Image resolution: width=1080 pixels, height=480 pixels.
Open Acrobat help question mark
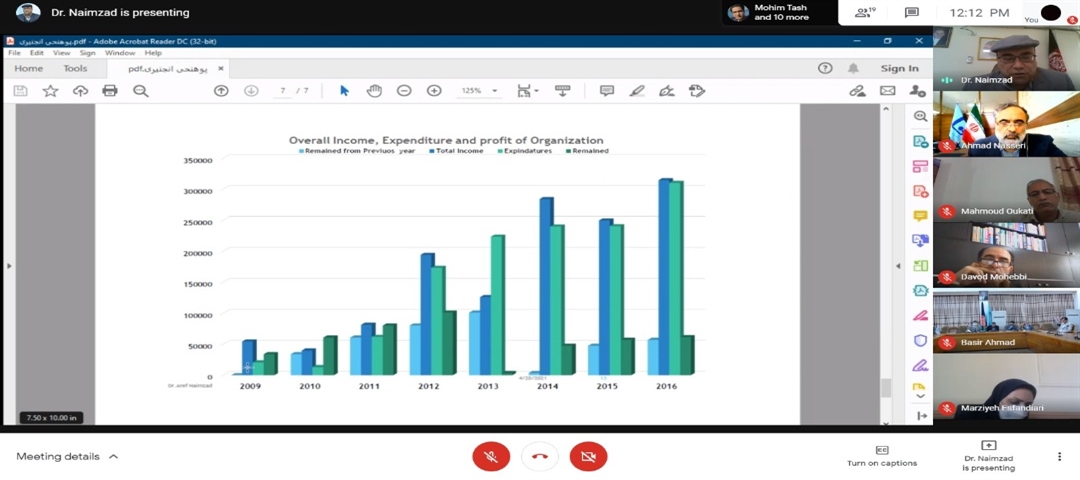click(825, 68)
